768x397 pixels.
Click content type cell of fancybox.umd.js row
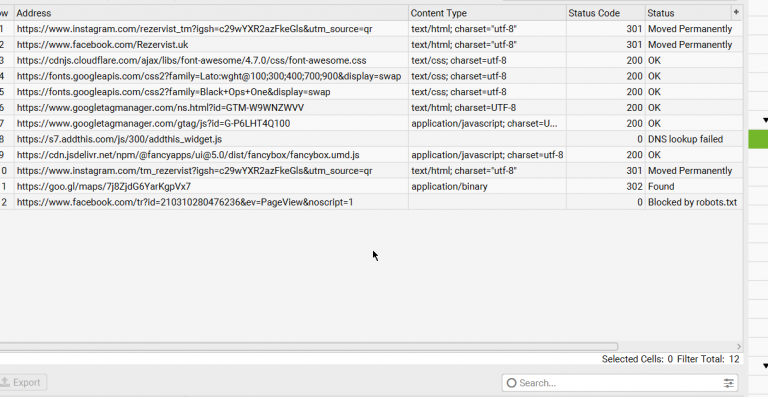[487, 155]
